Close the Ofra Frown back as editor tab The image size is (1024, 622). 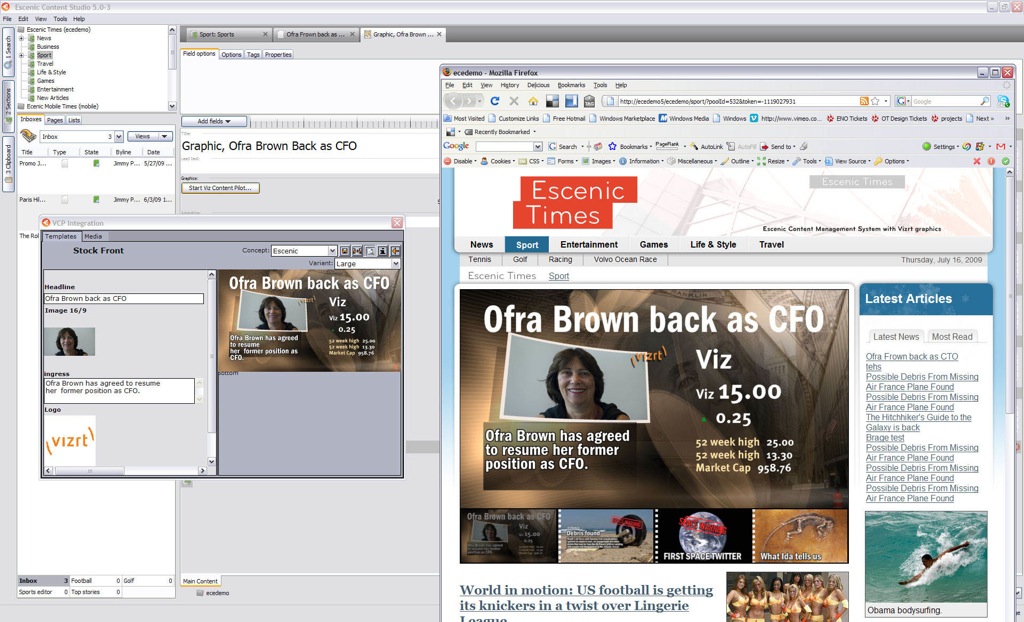[x=352, y=34]
